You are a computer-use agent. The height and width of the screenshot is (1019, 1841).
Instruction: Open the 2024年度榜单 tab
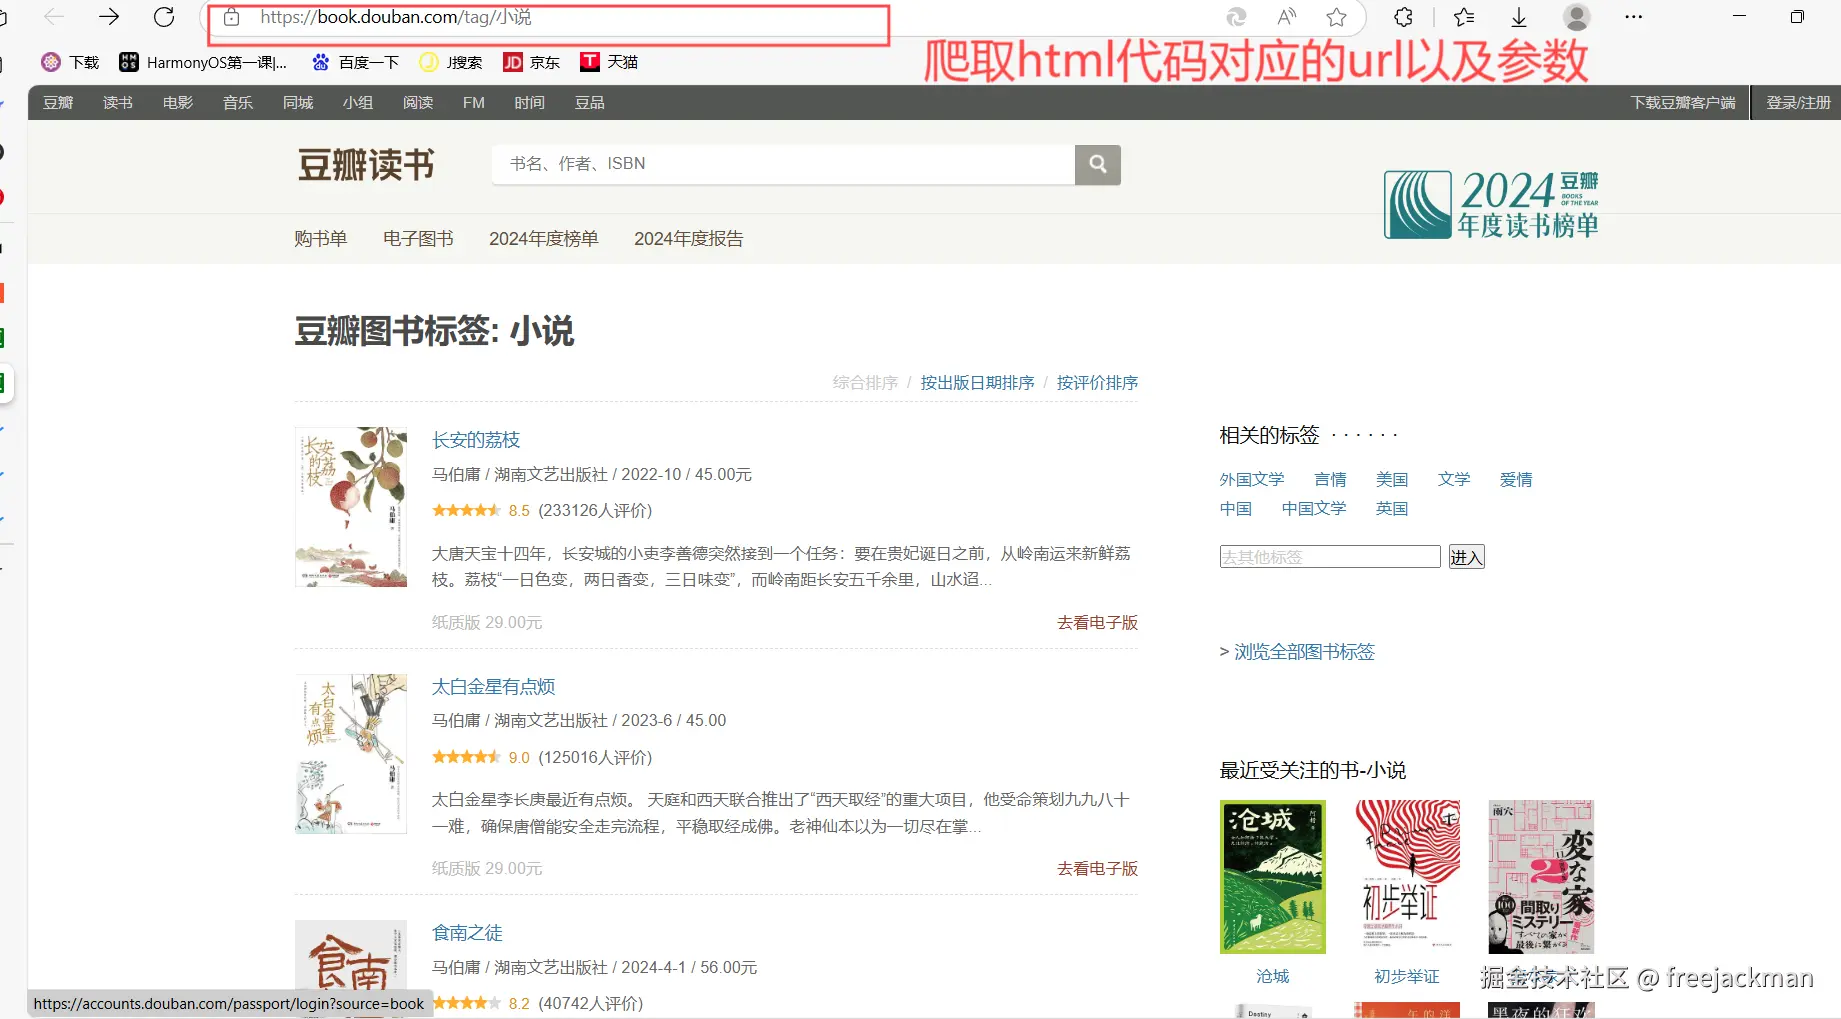(543, 239)
